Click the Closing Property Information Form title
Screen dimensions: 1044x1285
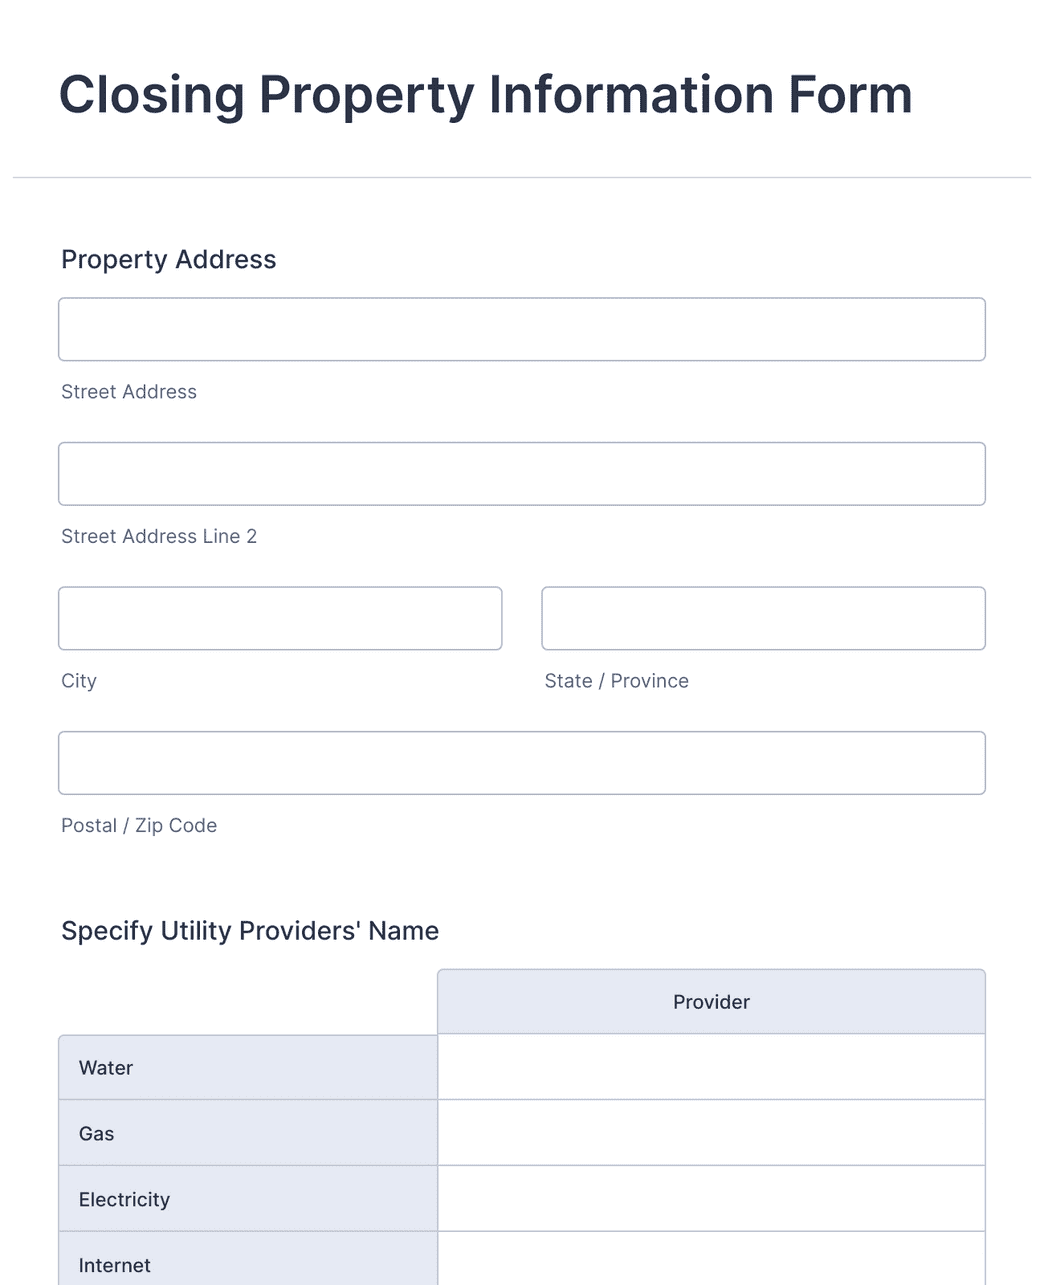click(x=485, y=94)
